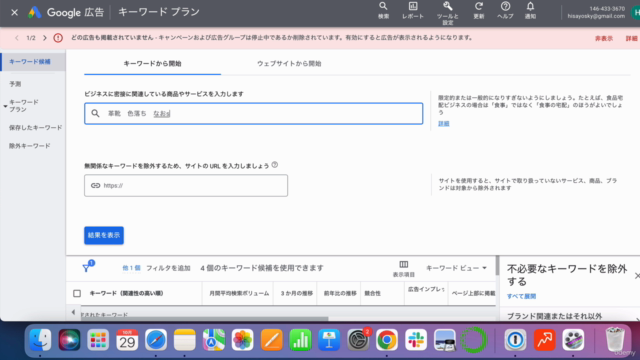Viewport: 640px width, 360px height.
Task: Open Pages from the dock
Action: [271, 340]
